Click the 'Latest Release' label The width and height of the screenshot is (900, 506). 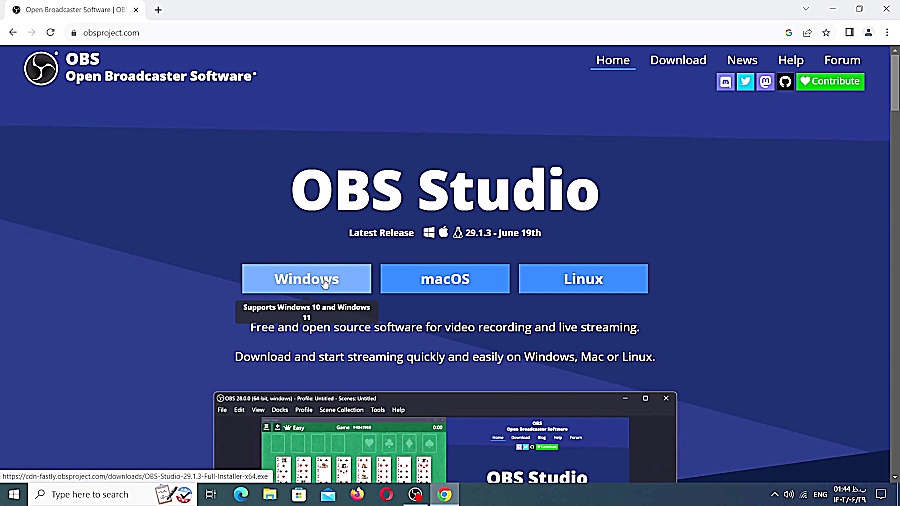point(381,233)
